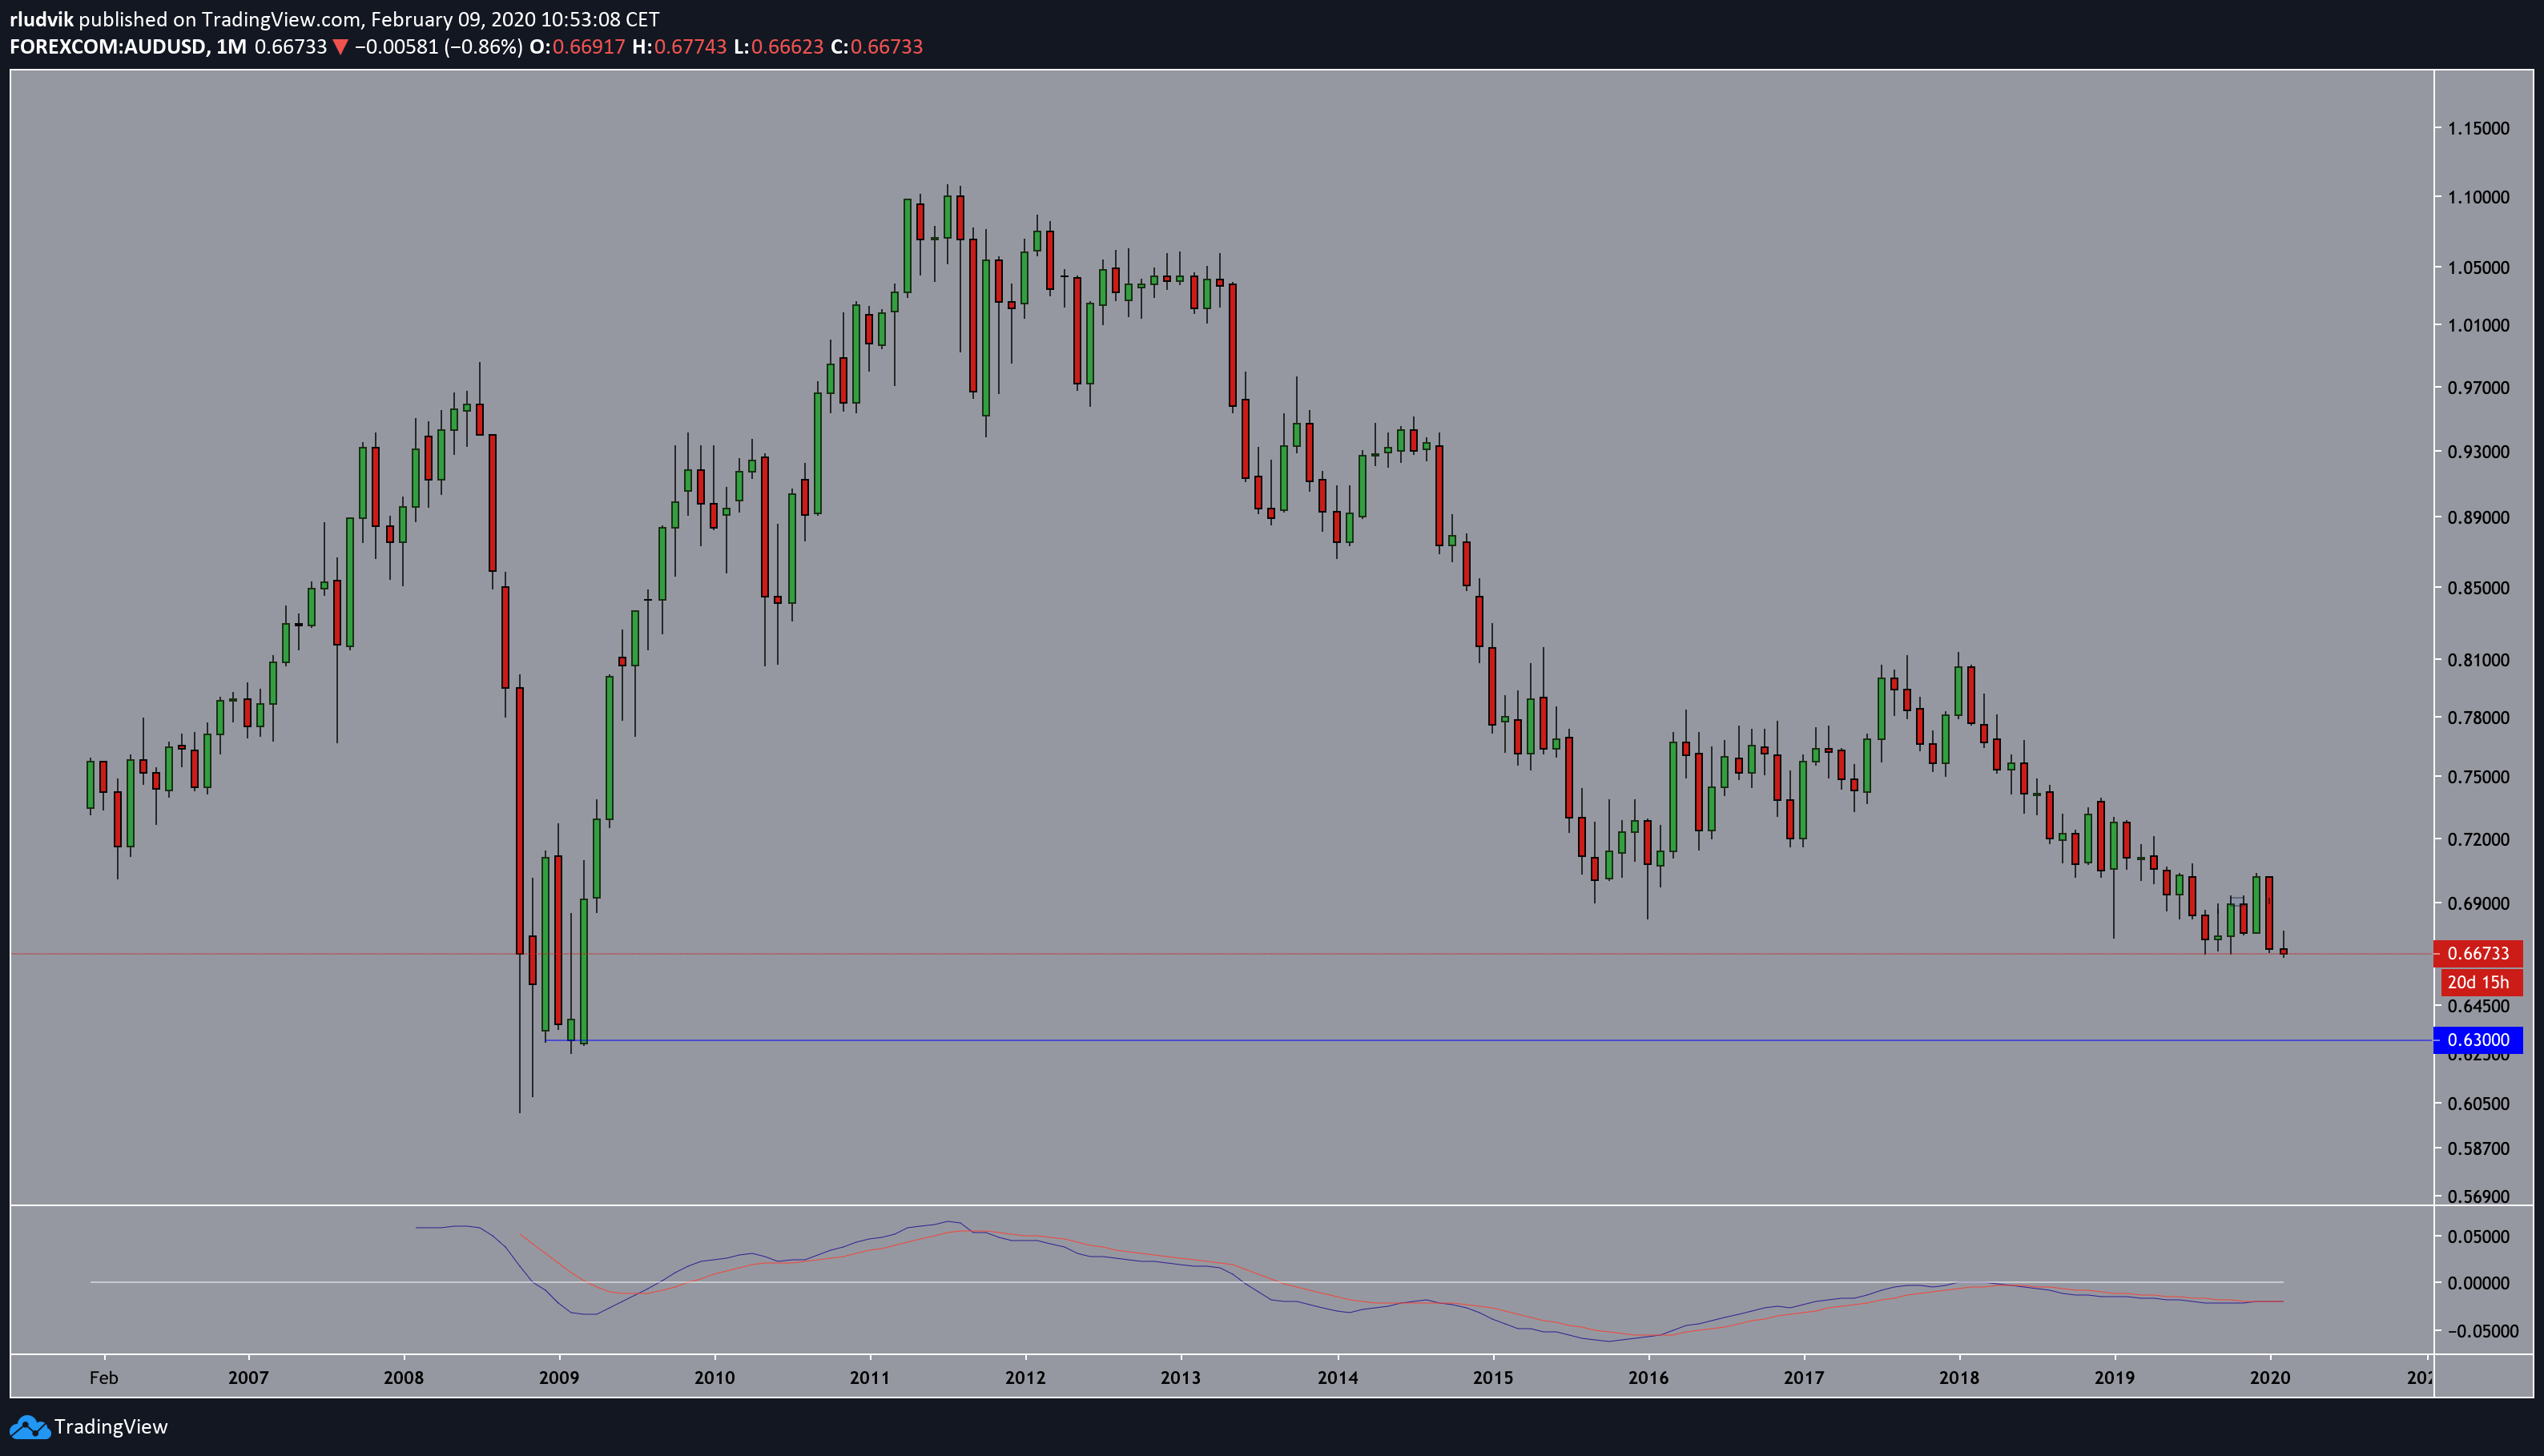Click the 0.58700 price axis label
2544x1456 pixels.
2478,1149
